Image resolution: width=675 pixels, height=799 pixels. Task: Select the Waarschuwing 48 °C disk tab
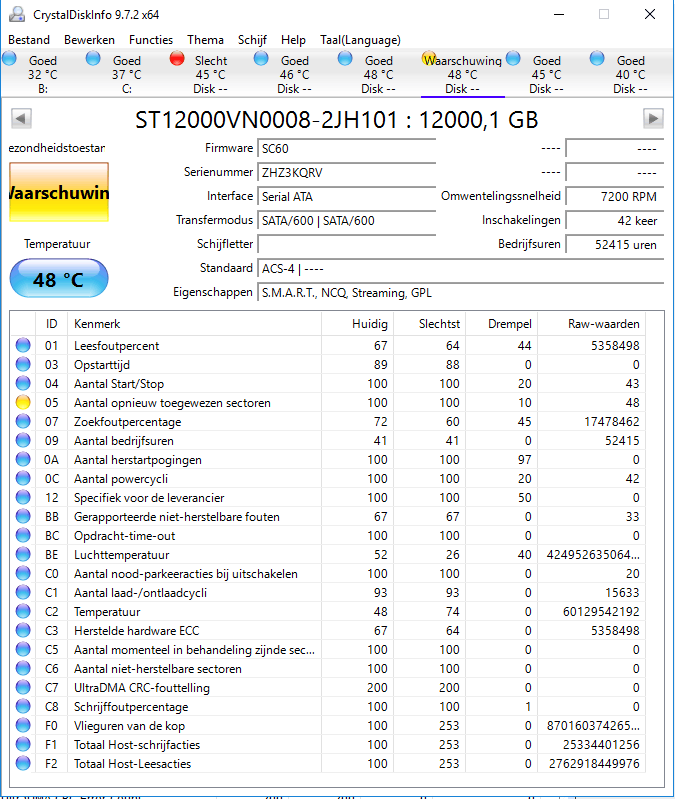[x=463, y=74]
